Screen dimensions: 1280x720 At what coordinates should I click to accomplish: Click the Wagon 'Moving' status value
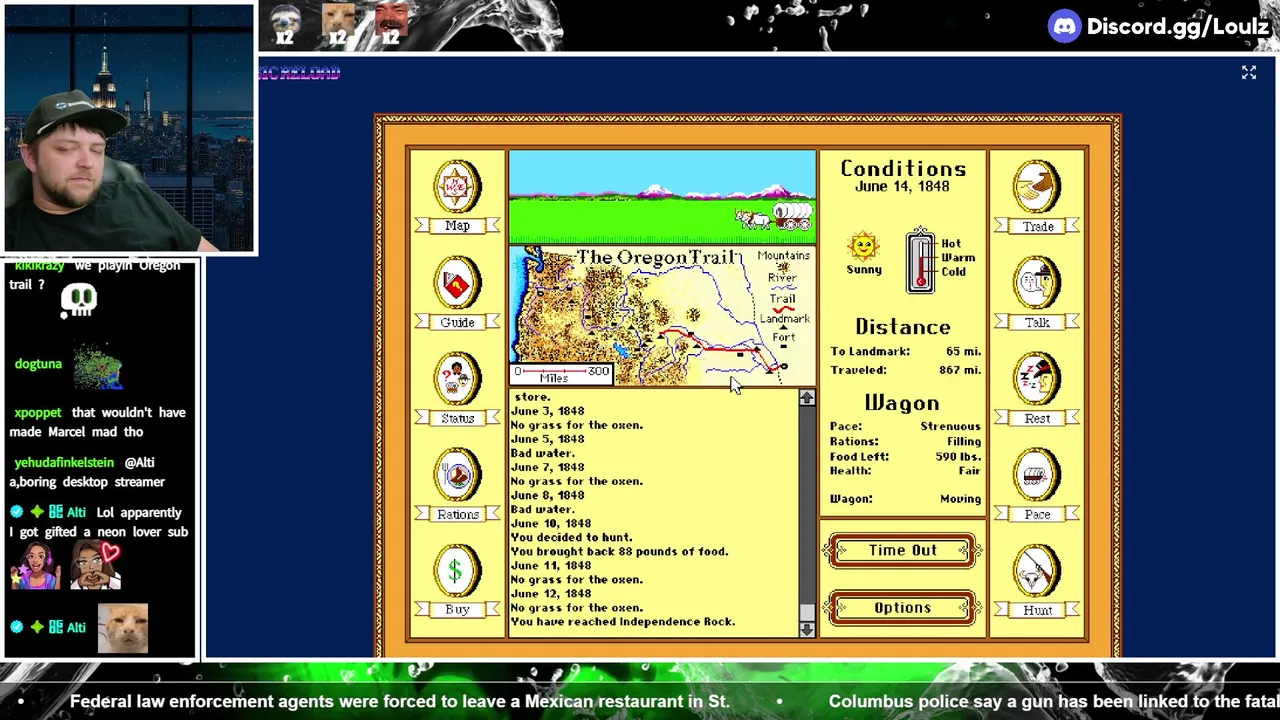click(x=960, y=499)
